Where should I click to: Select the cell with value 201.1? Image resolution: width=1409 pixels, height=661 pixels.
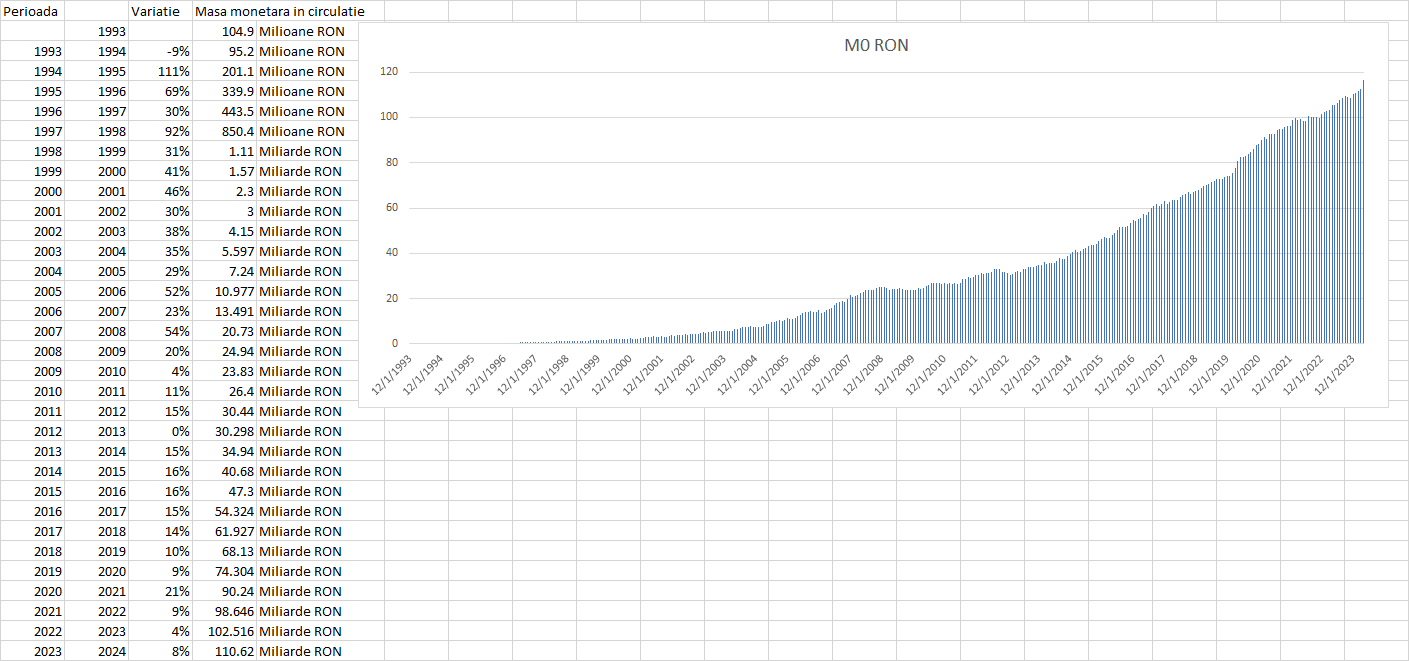point(224,71)
